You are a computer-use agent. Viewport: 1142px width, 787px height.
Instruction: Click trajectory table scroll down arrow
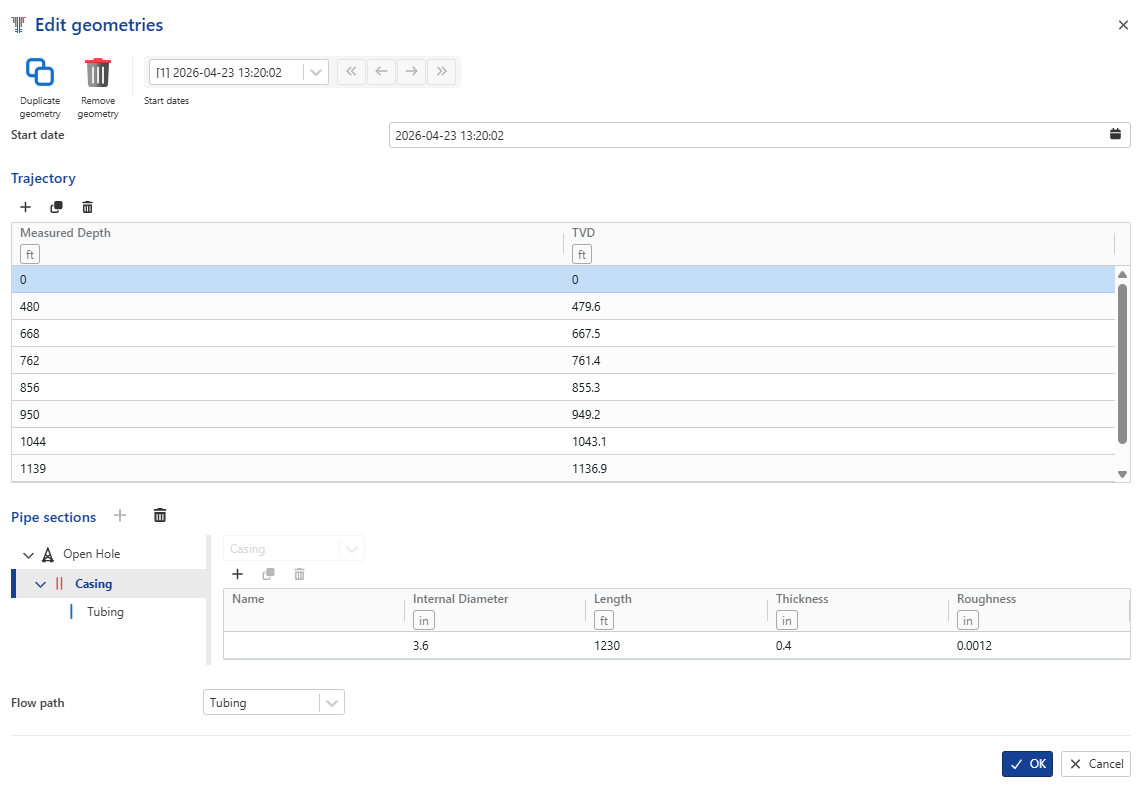(x=1122, y=474)
